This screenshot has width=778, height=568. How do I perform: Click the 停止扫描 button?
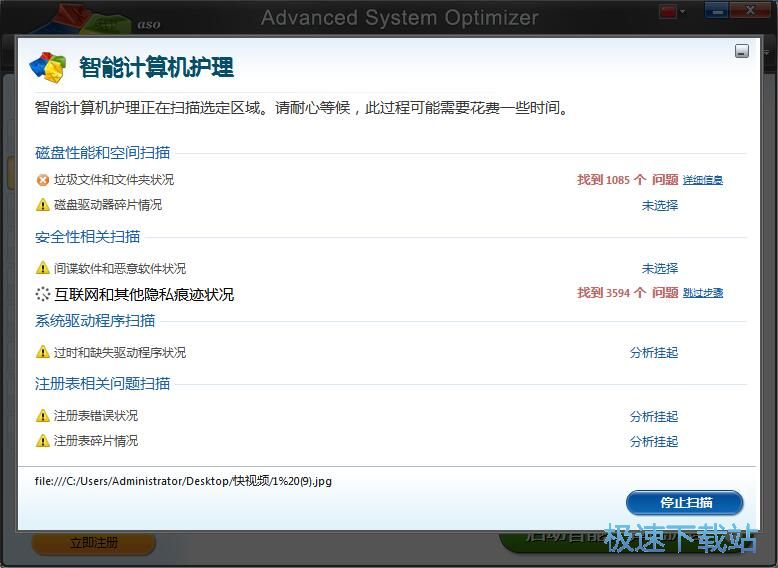(x=685, y=503)
